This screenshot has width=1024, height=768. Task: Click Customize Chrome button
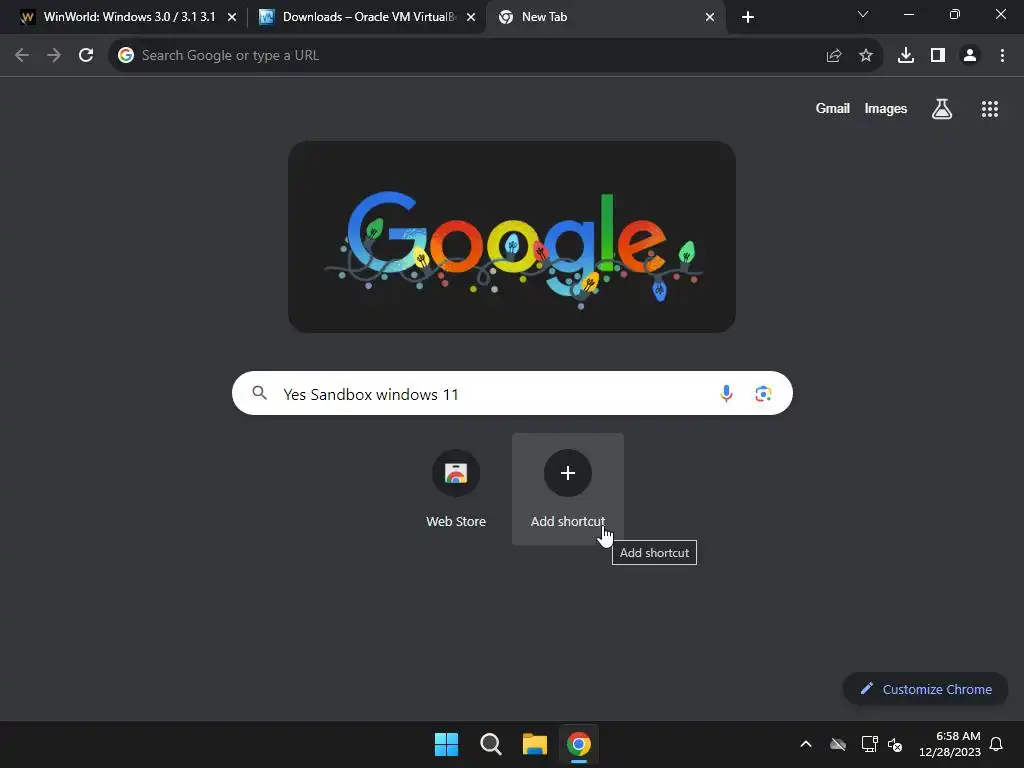pyautogui.click(x=925, y=689)
